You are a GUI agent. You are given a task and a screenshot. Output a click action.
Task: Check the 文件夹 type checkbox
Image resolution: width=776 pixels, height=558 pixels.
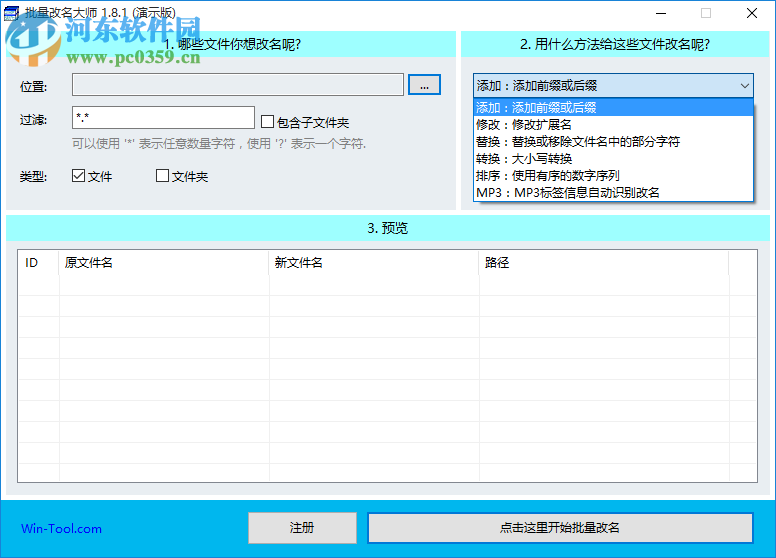(x=162, y=176)
